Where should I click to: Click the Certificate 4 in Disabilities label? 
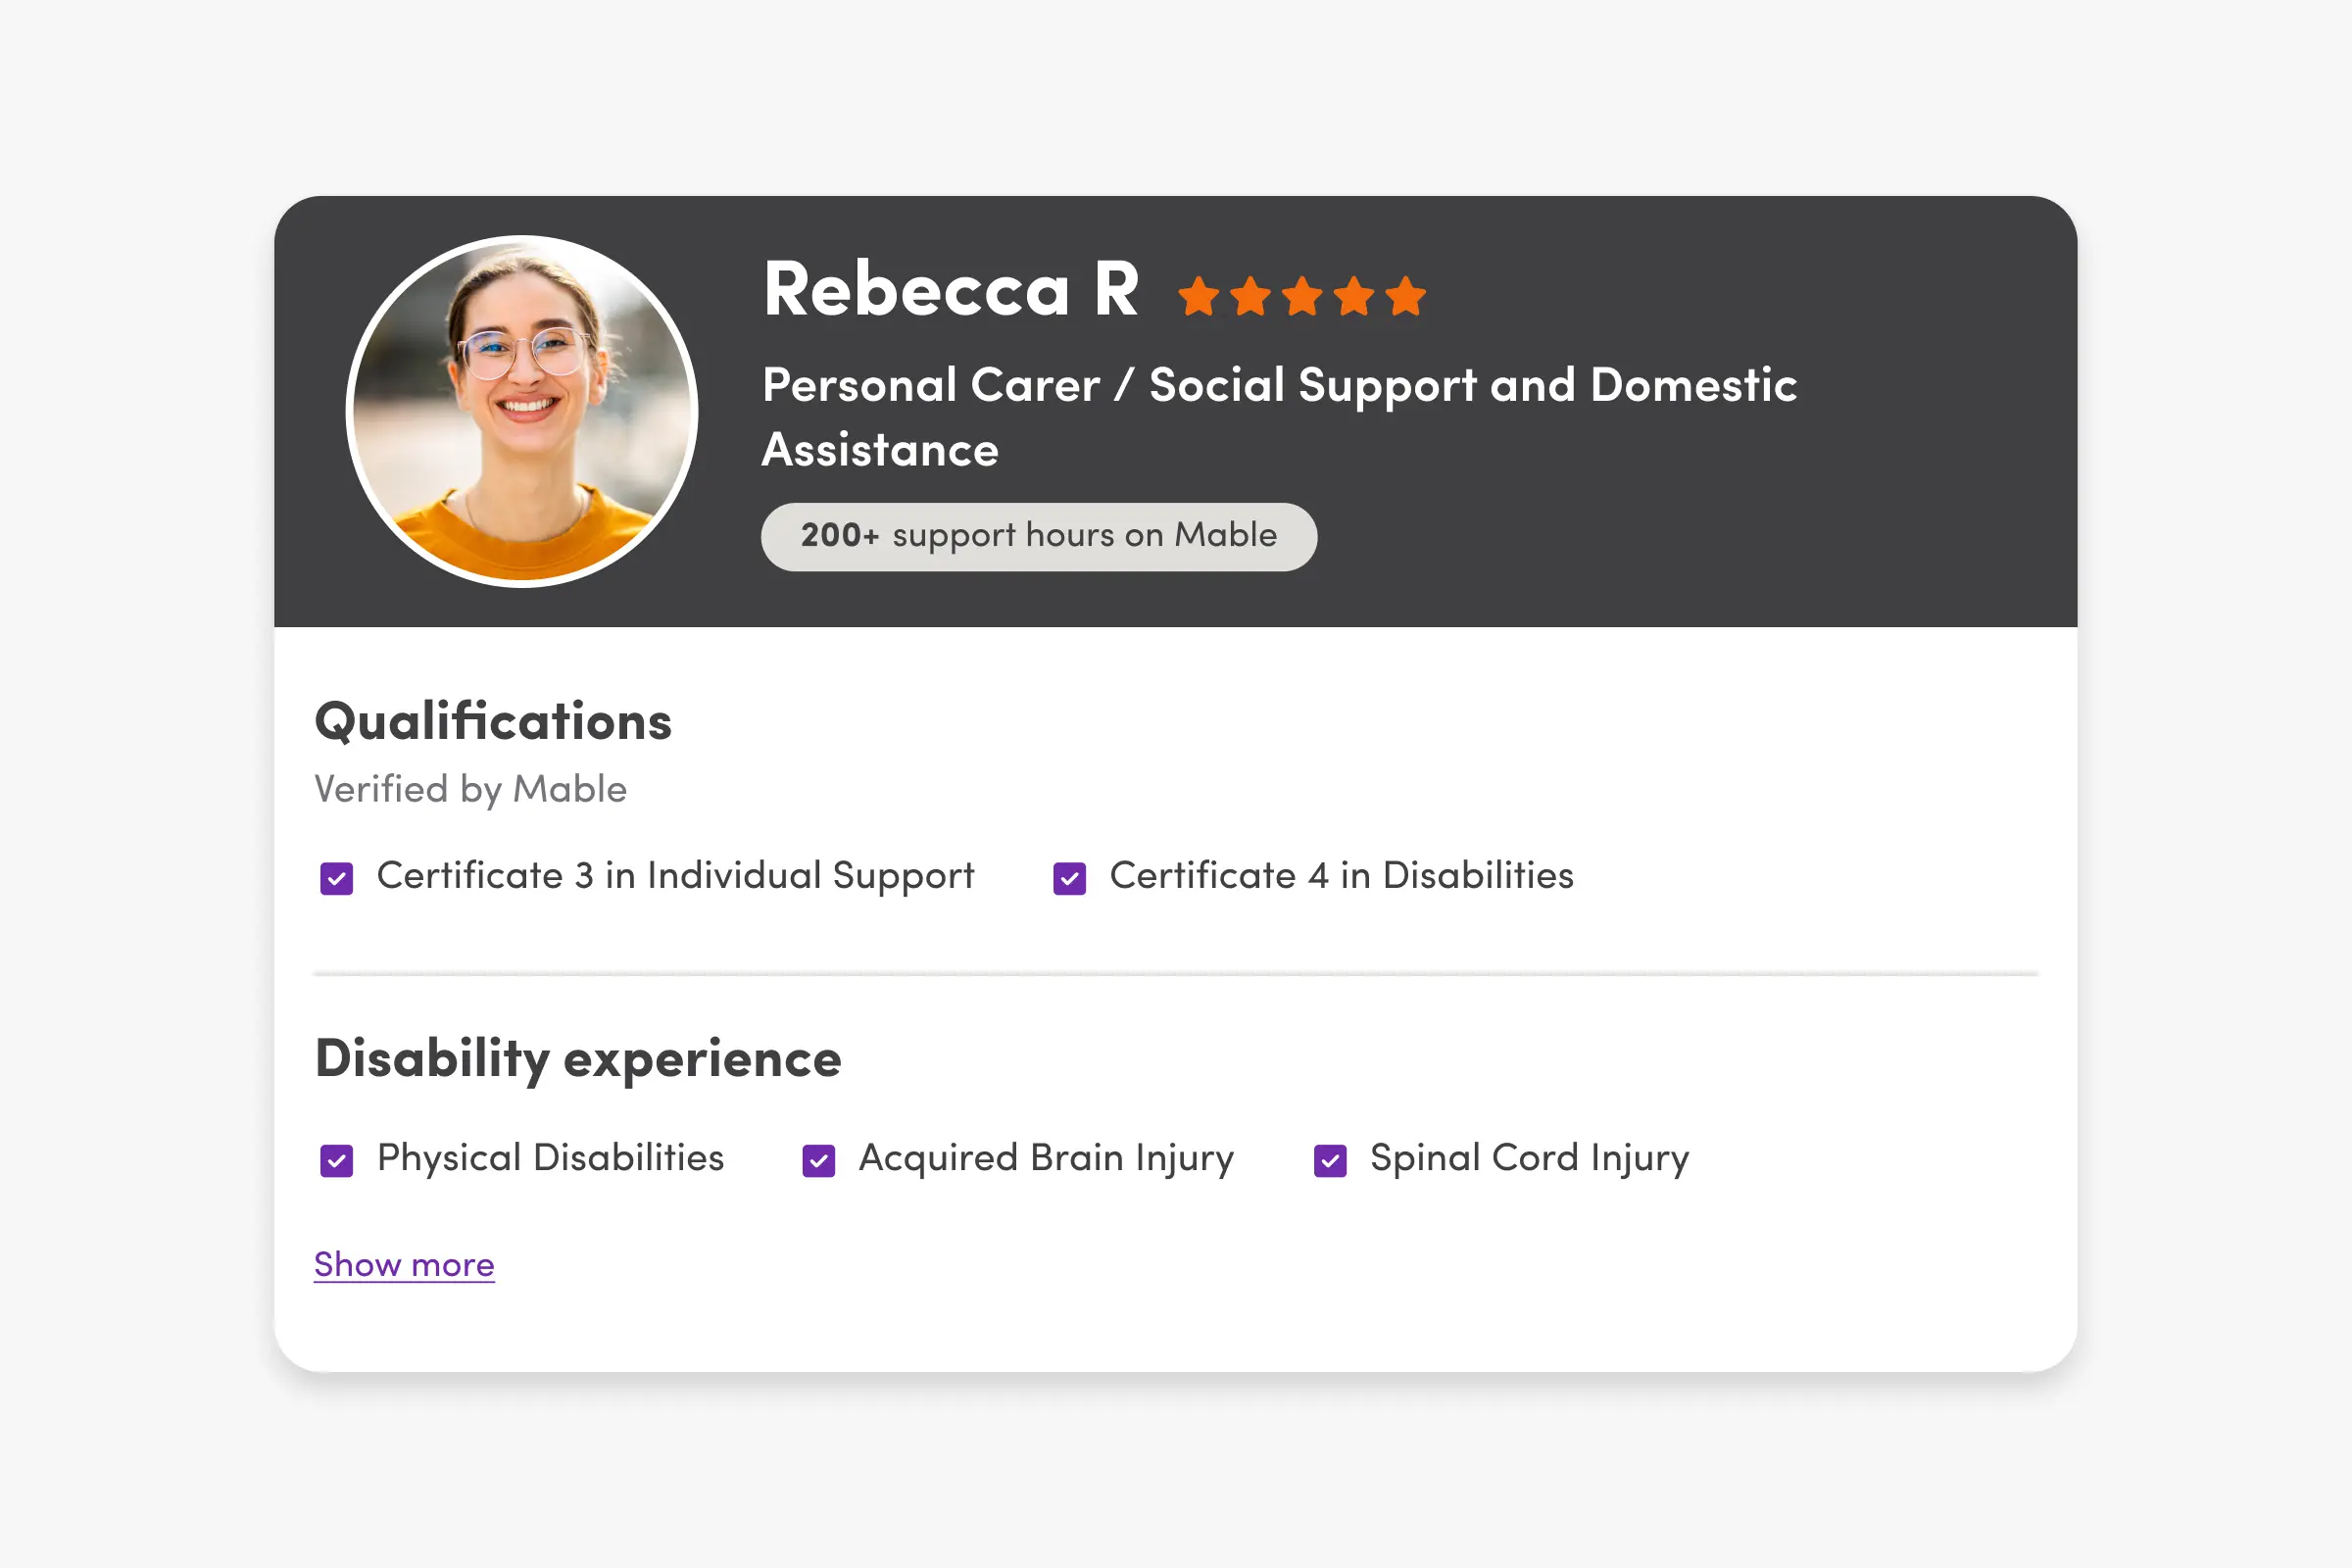coord(1342,876)
